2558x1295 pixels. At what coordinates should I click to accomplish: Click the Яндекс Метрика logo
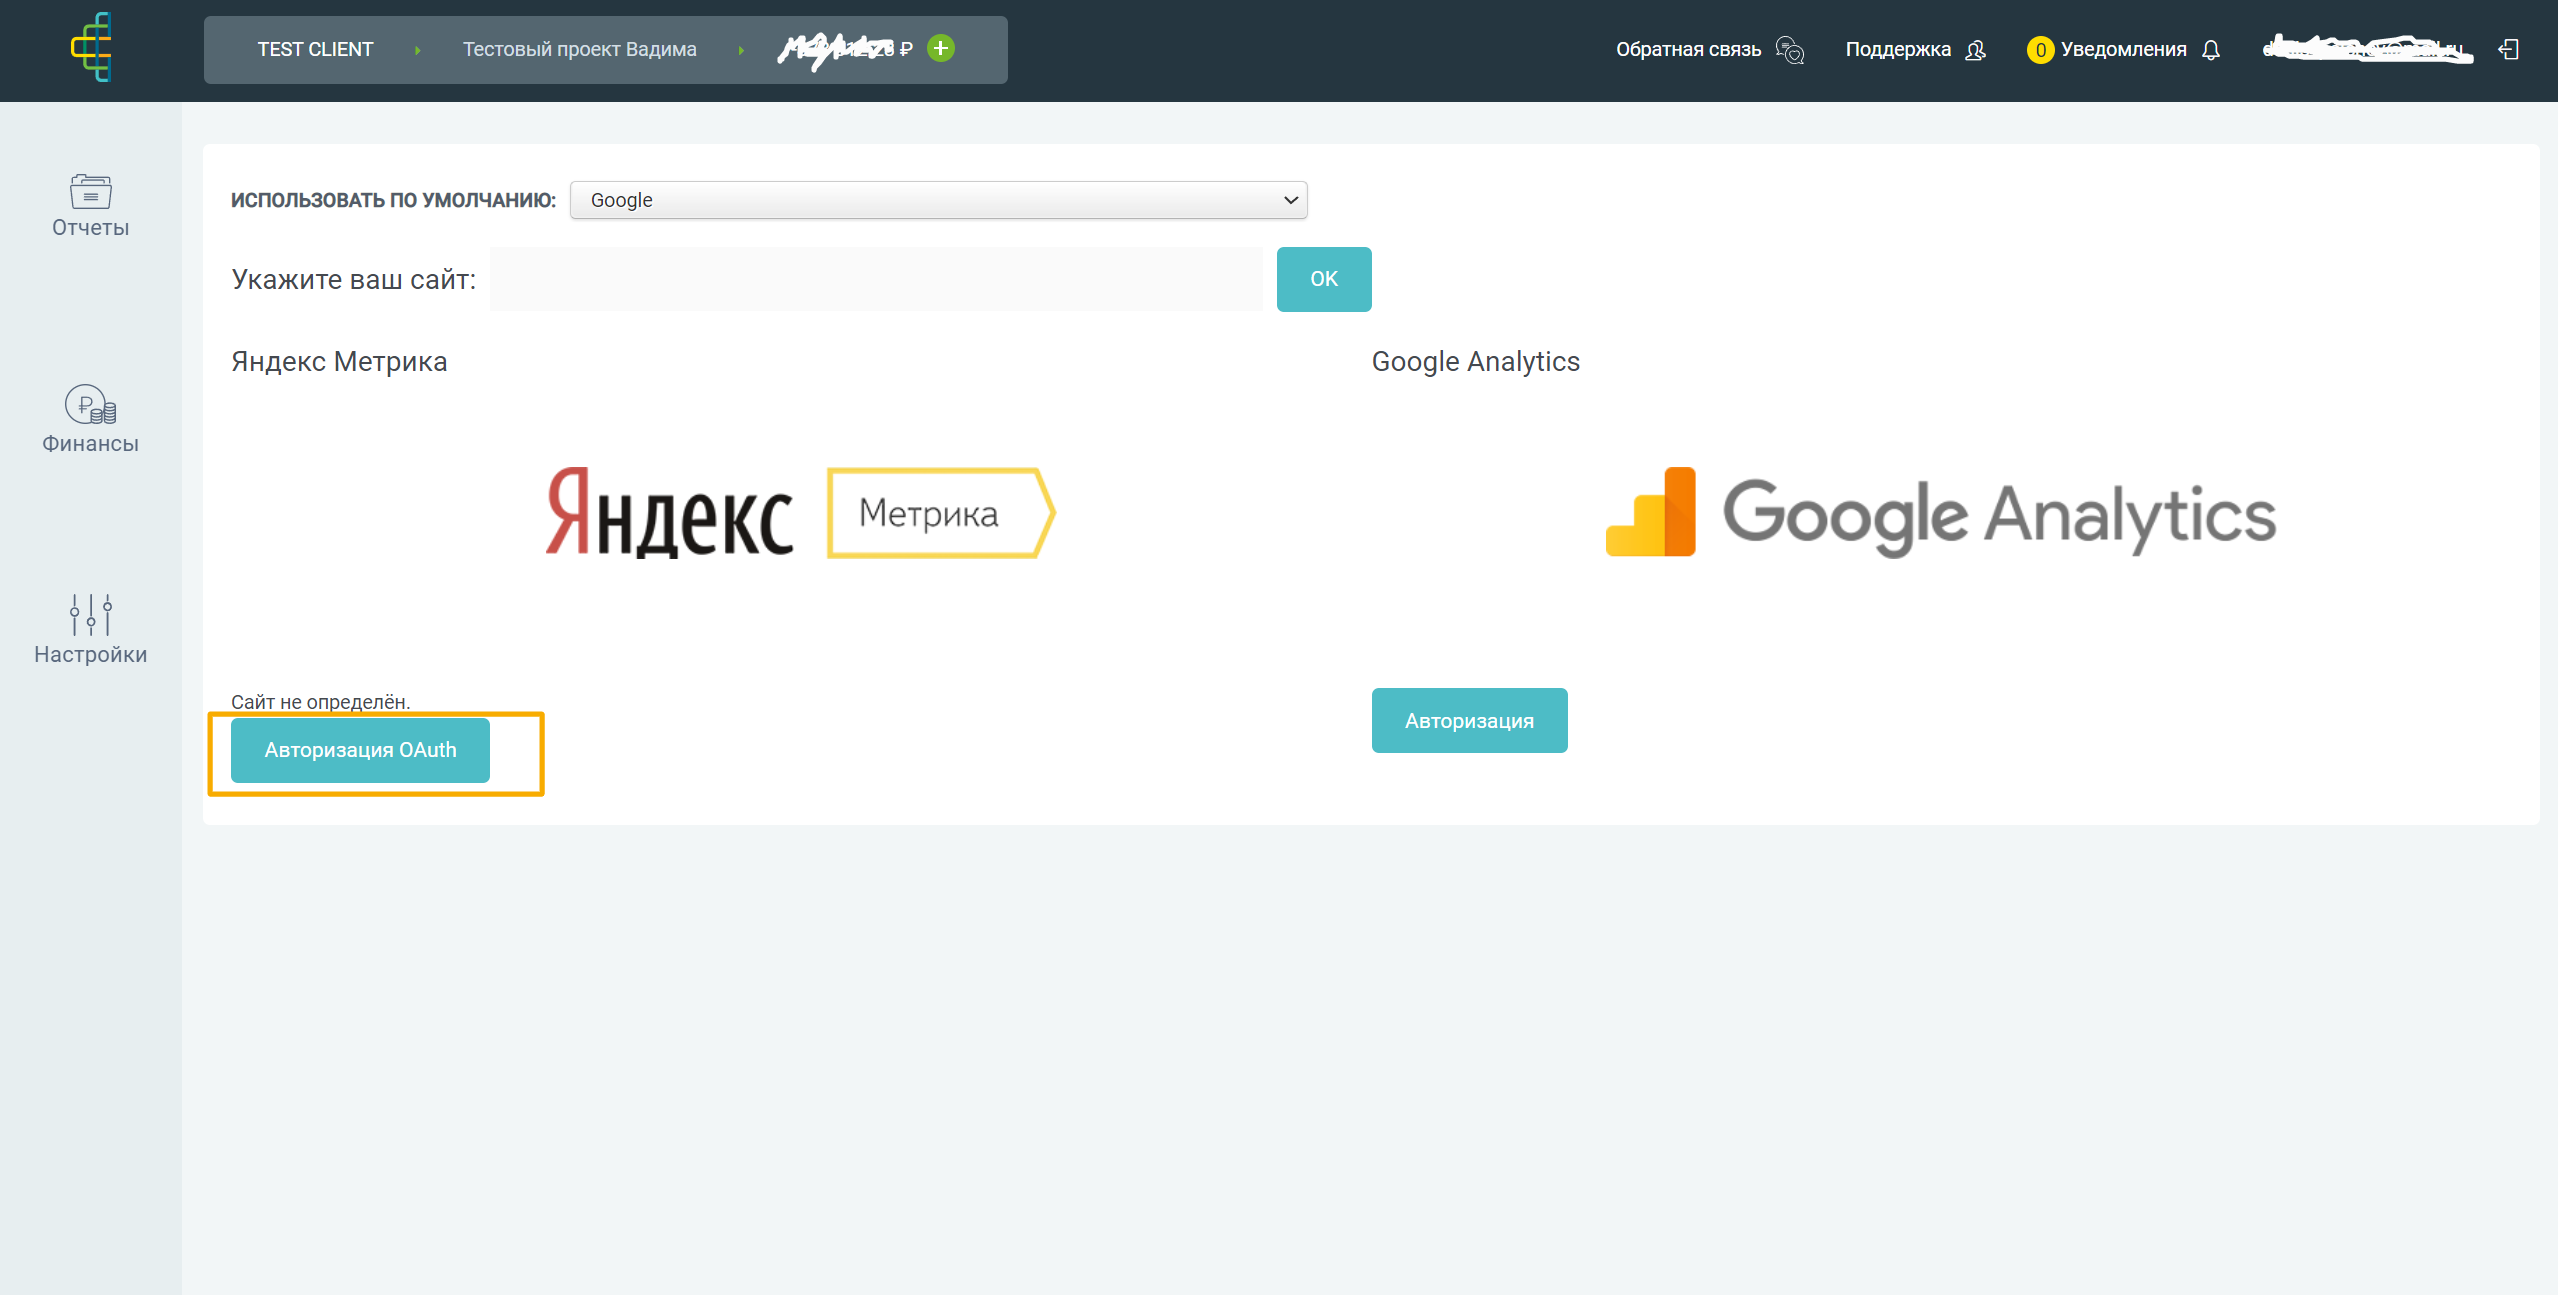[x=800, y=513]
